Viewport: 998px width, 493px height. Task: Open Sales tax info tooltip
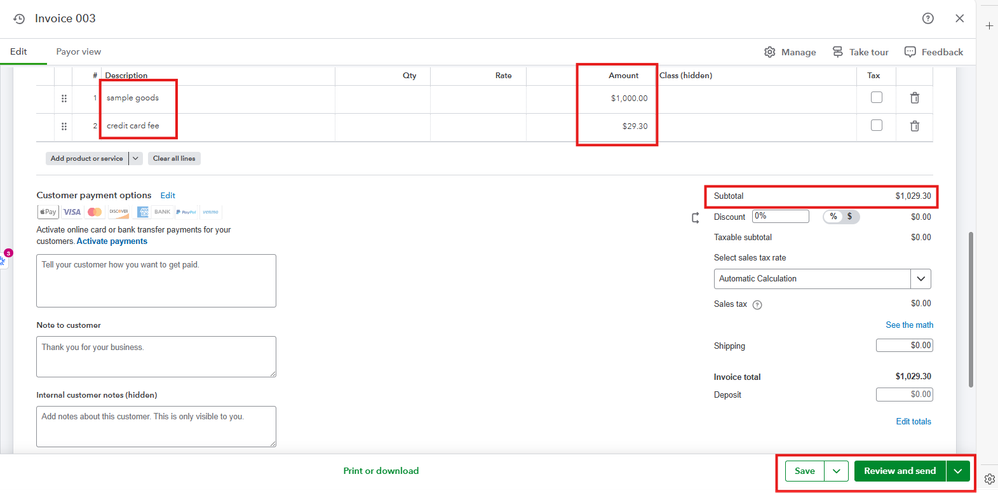pos(757,305)
